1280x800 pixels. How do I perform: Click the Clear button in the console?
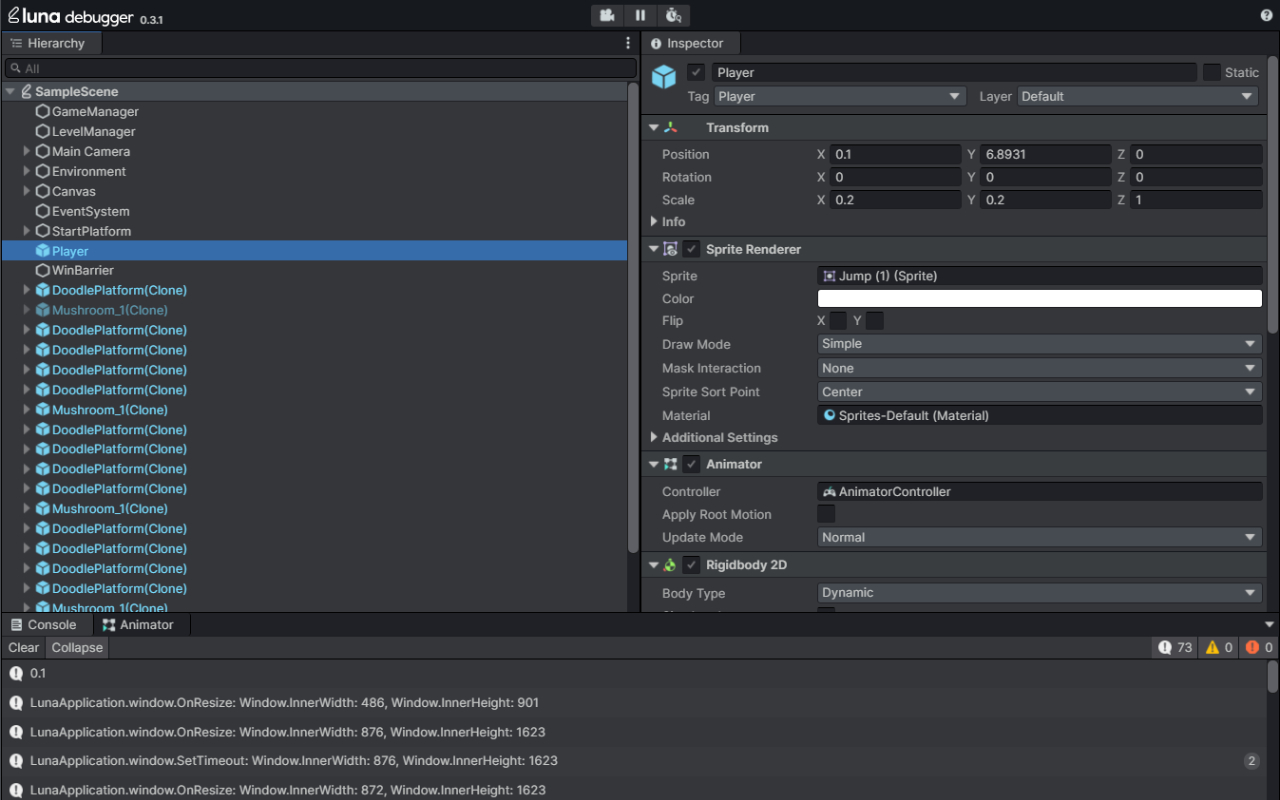(x=23, y=647)
